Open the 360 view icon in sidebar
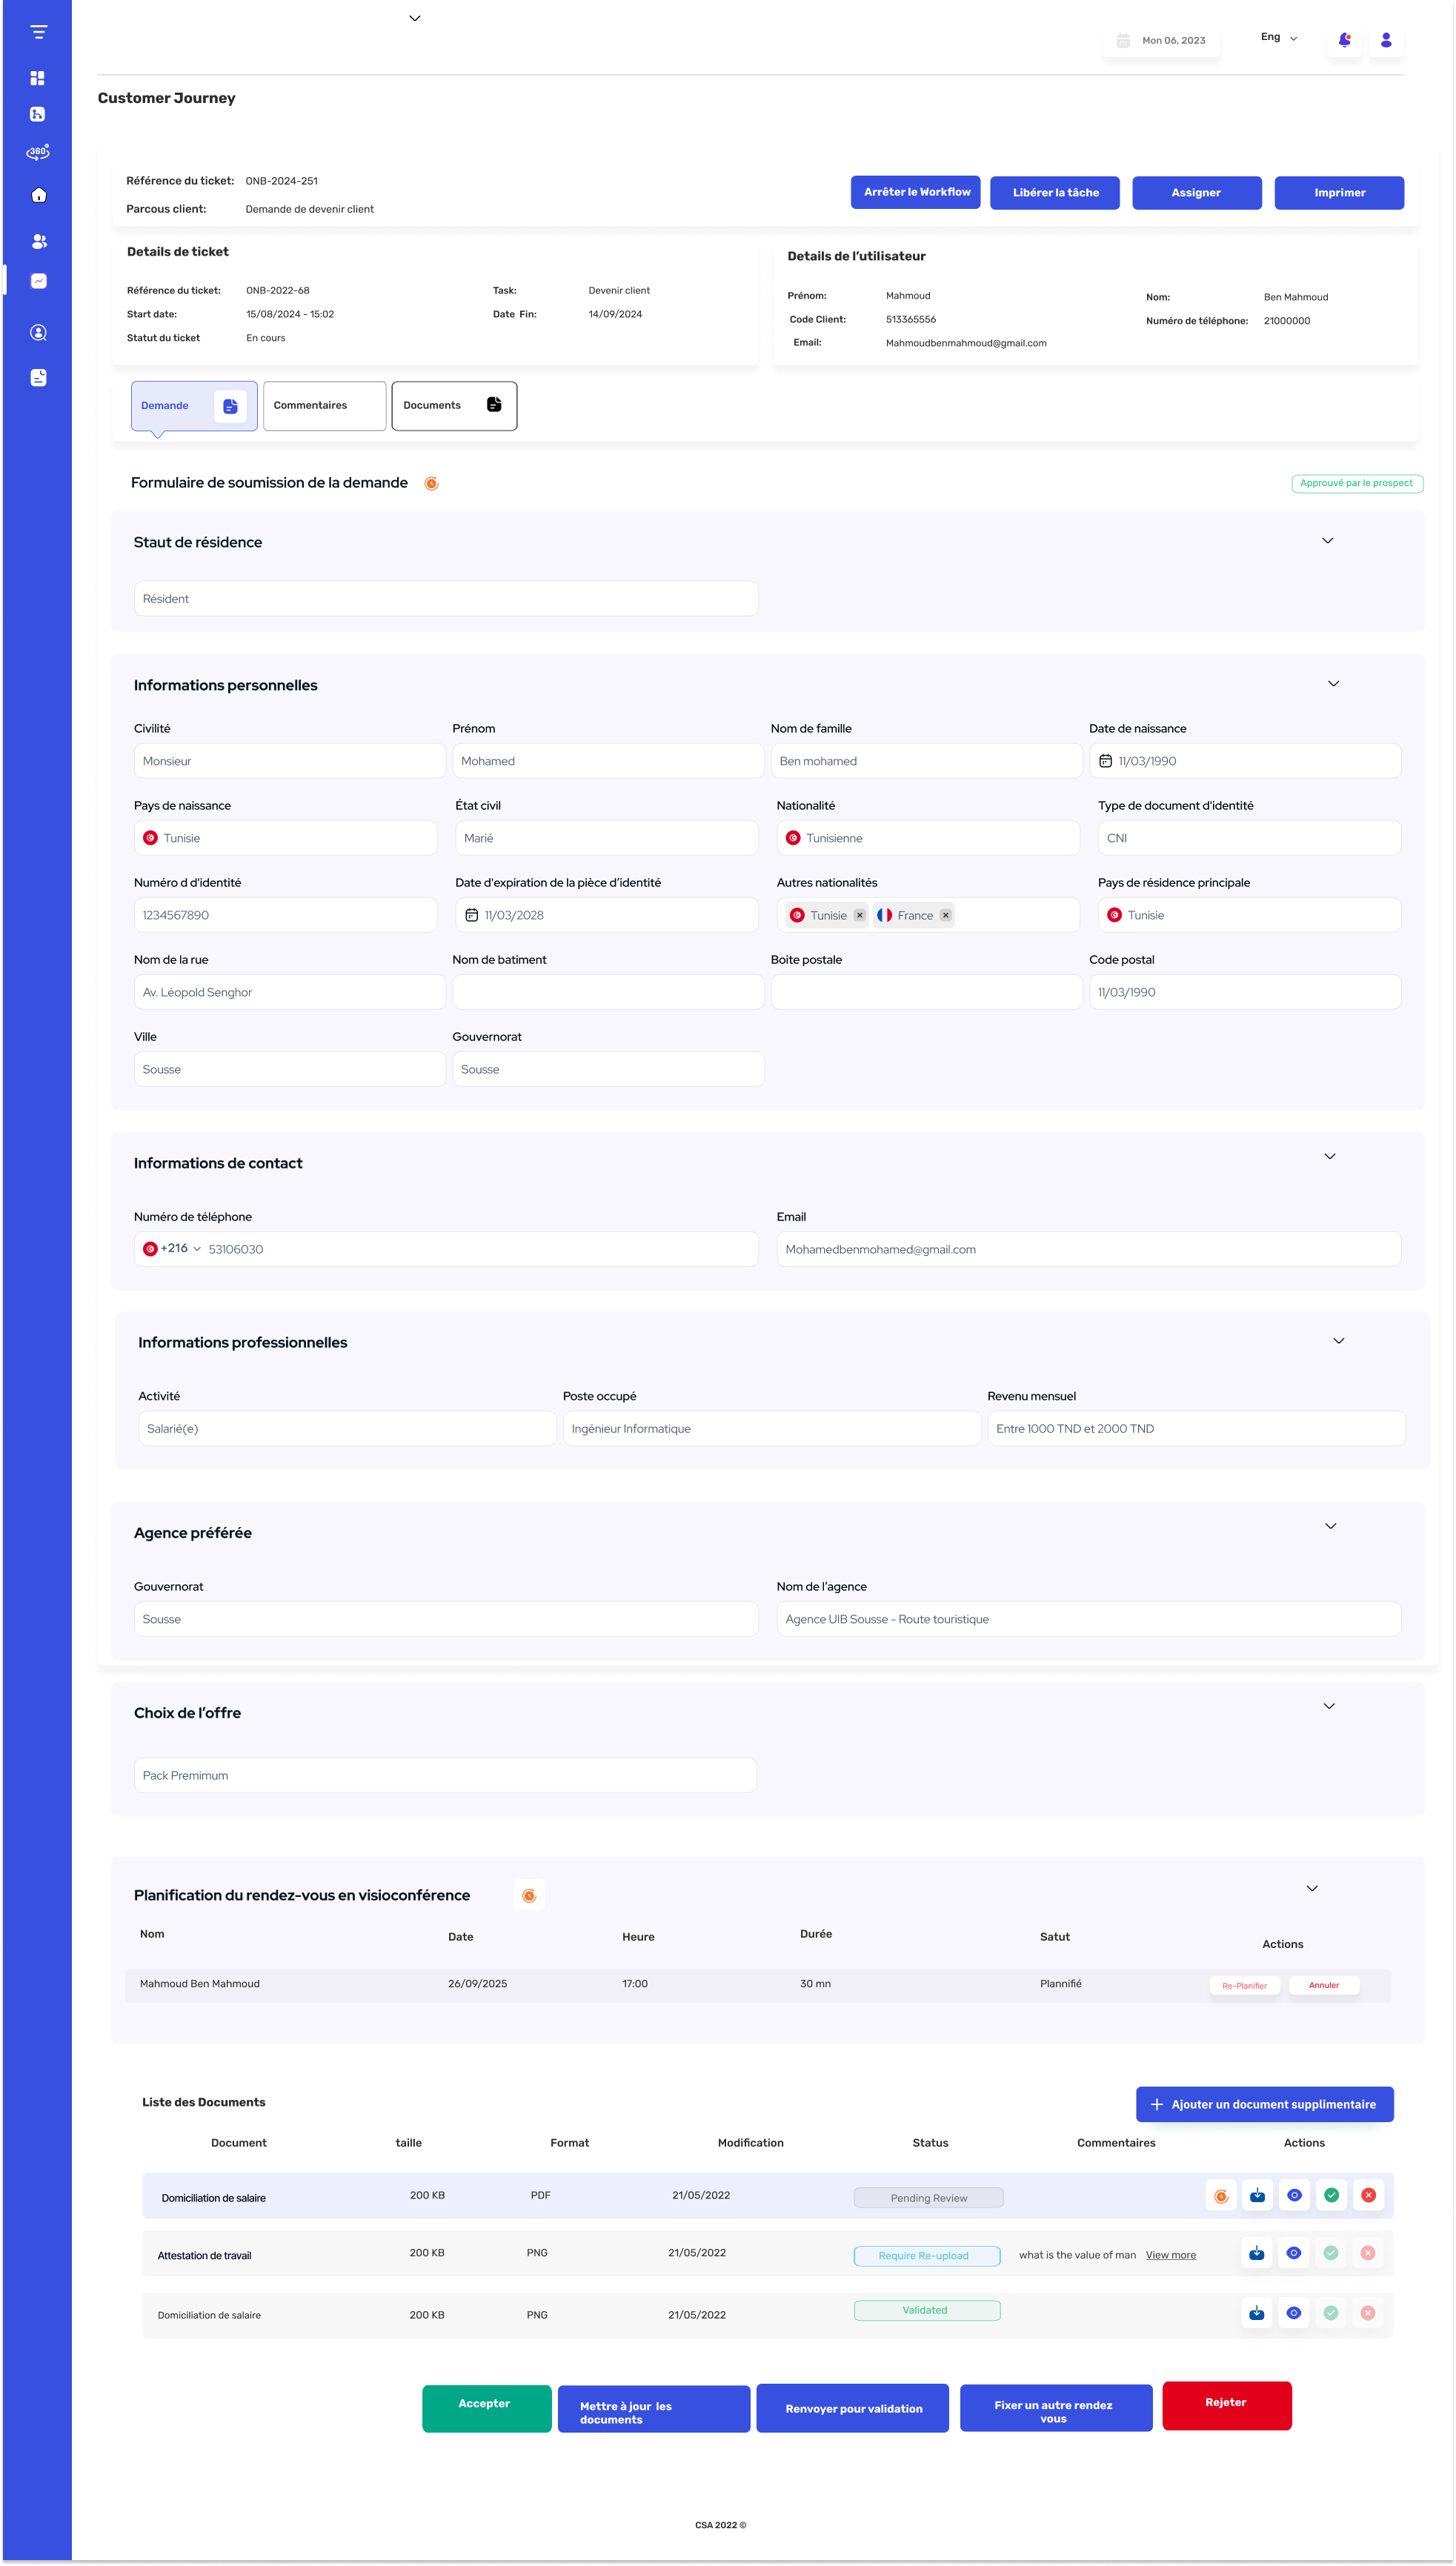 38,152
